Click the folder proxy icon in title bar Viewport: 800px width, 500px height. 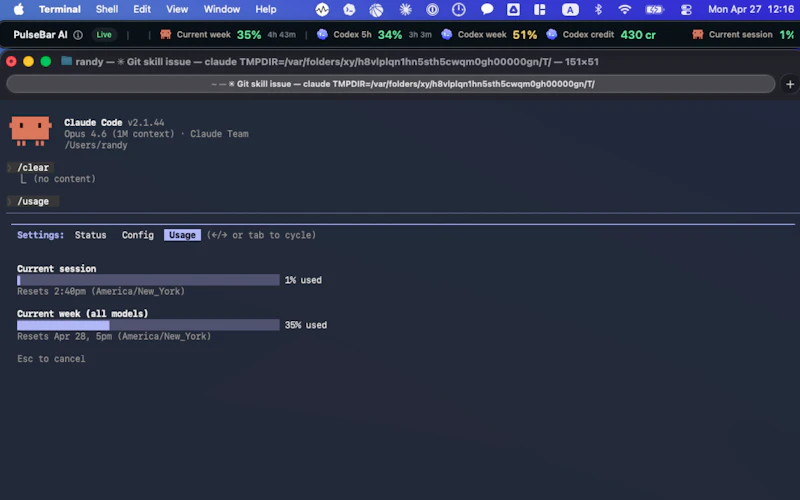tap(66, 61)
